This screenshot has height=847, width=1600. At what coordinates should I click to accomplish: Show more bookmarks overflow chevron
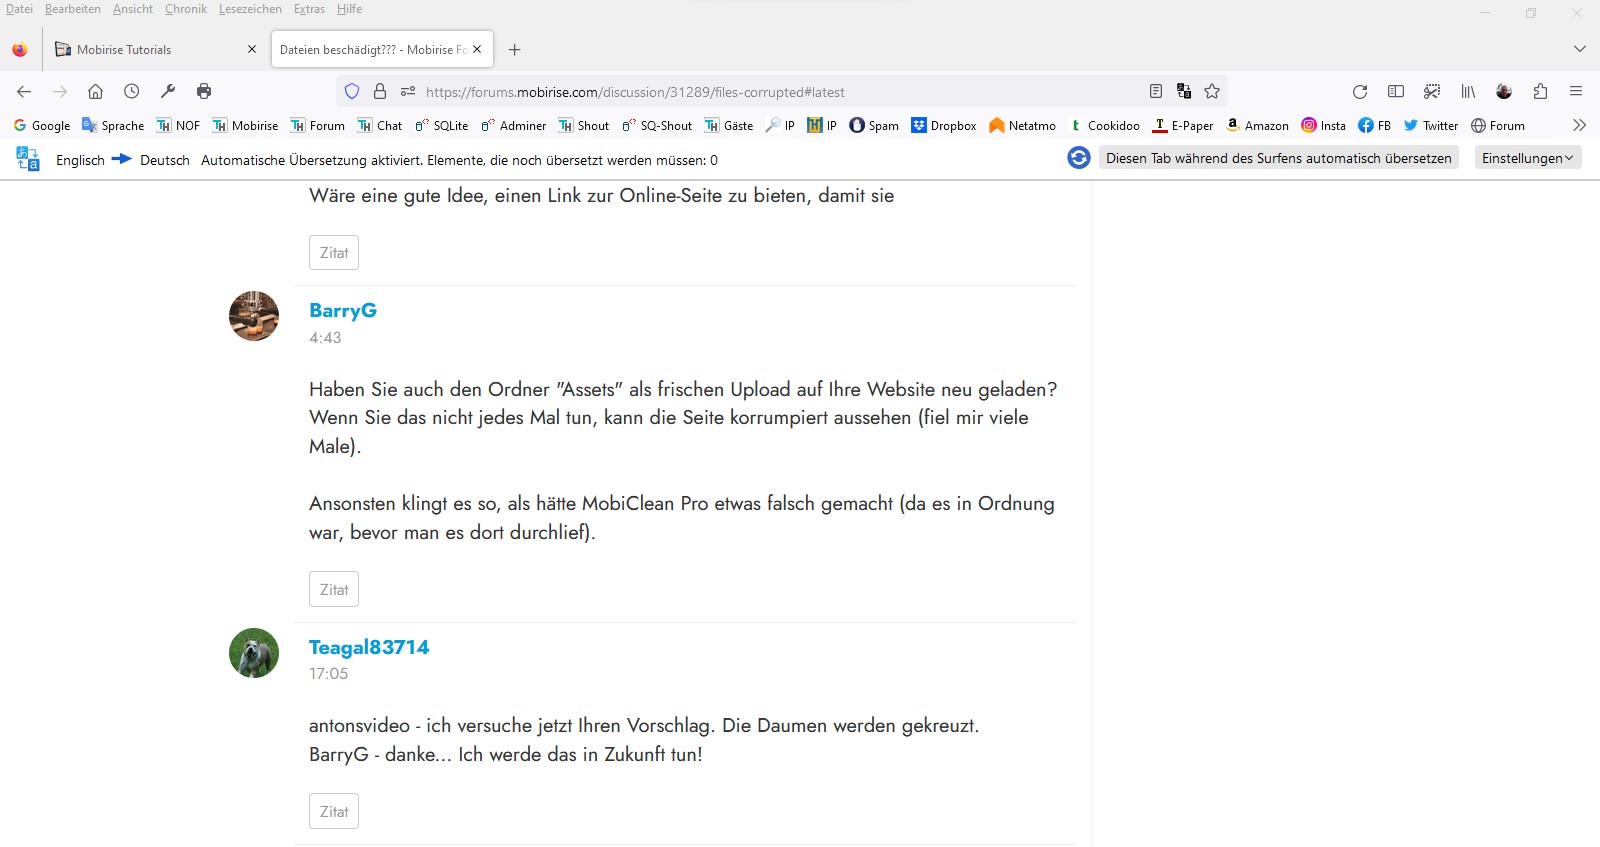[1579, 125]
